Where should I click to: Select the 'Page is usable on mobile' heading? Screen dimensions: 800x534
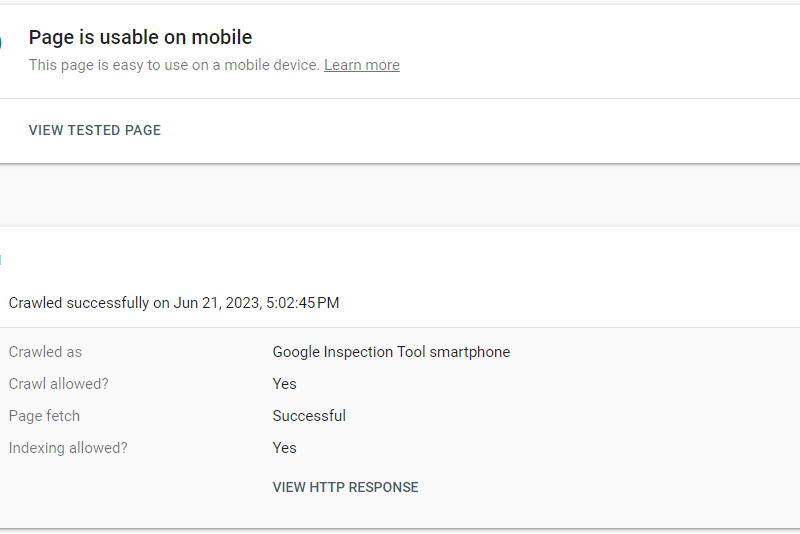coord(140,37)
